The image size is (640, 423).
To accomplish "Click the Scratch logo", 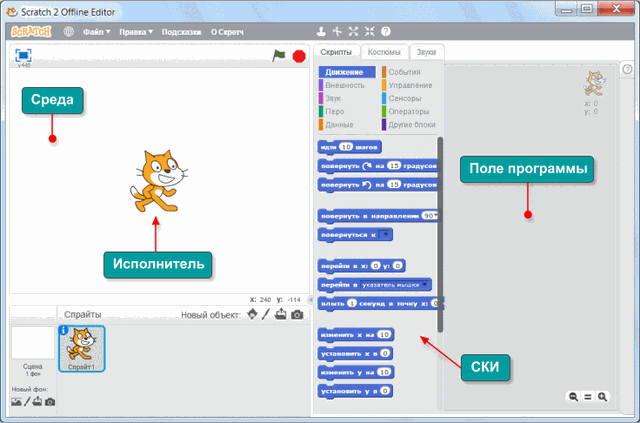I will [x=31, y=31].
